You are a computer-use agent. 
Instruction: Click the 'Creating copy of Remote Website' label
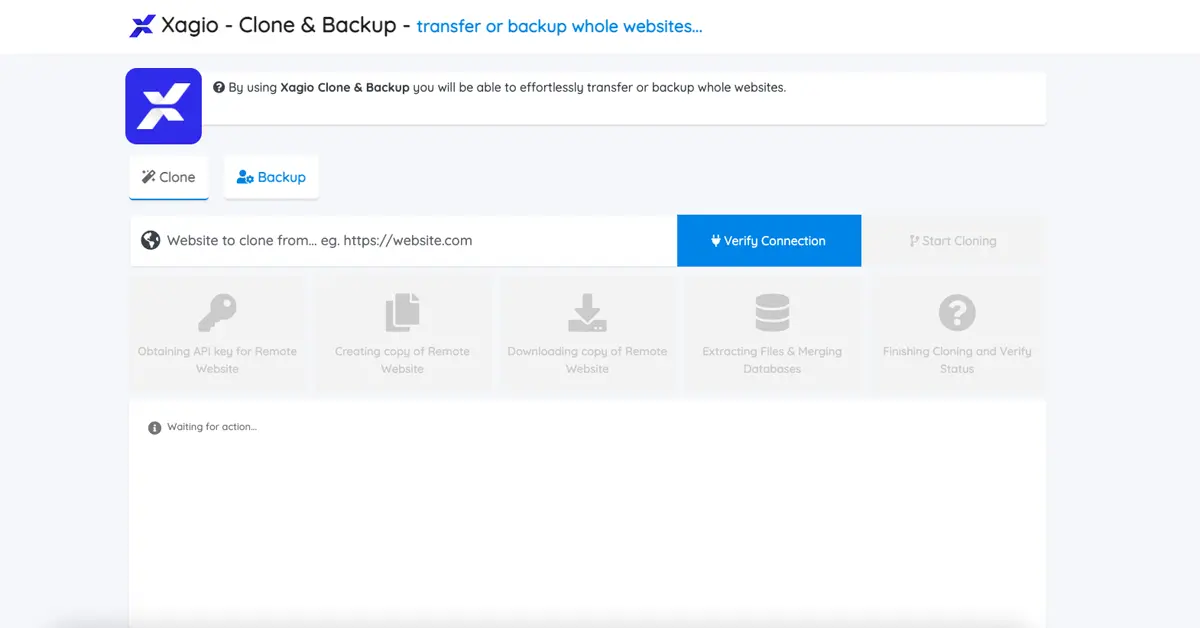click(x=402, y=360)
